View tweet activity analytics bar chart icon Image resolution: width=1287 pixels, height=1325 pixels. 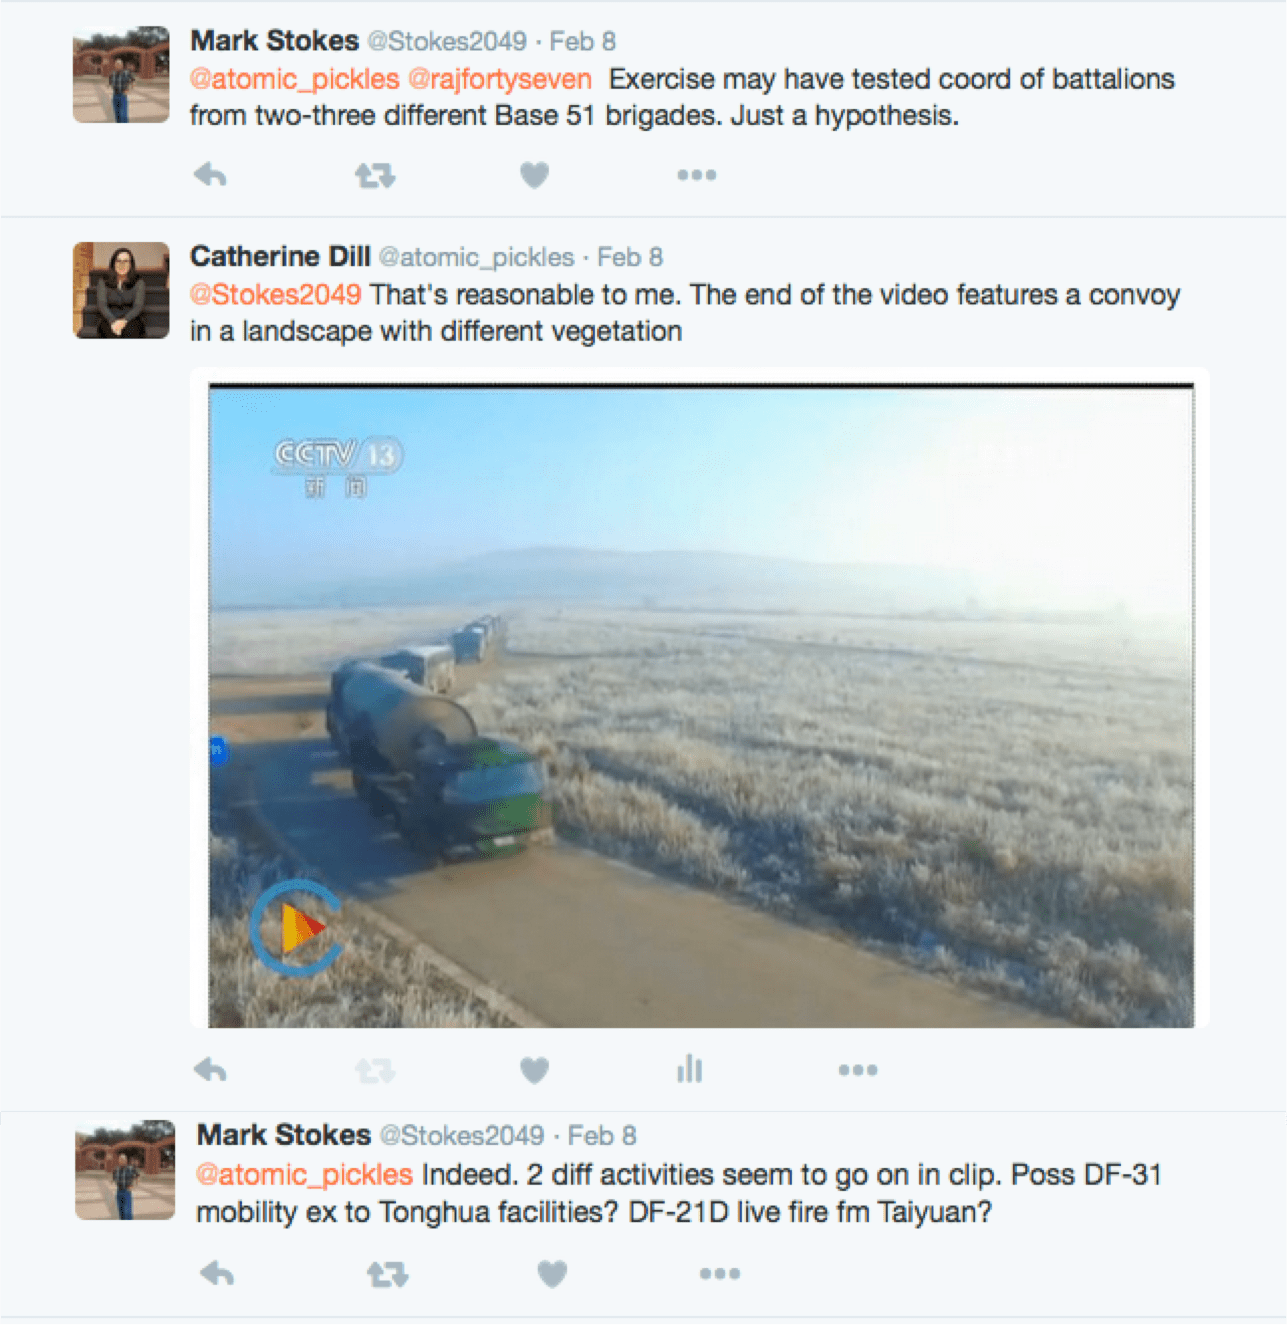coord(689,1069)
